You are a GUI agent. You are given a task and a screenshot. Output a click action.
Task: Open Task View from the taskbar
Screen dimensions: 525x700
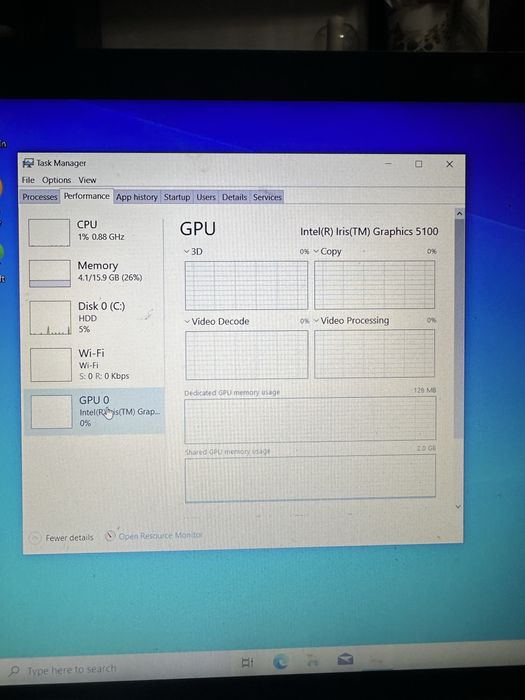247,662
